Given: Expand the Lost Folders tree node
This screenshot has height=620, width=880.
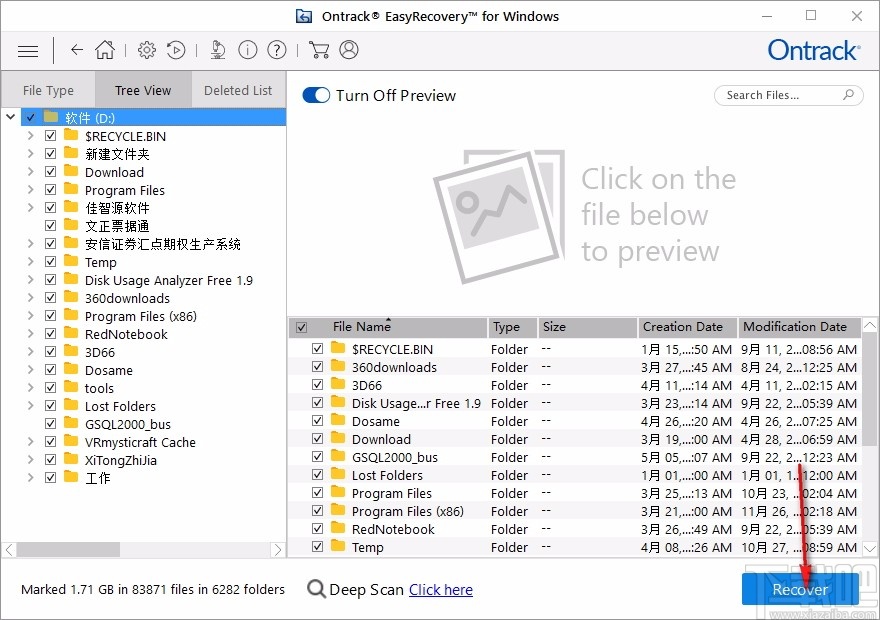Looking at the screenshot, I should tap(30, 405).
